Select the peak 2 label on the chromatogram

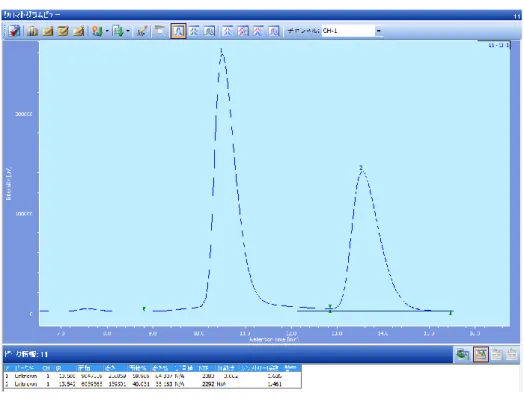361,167
